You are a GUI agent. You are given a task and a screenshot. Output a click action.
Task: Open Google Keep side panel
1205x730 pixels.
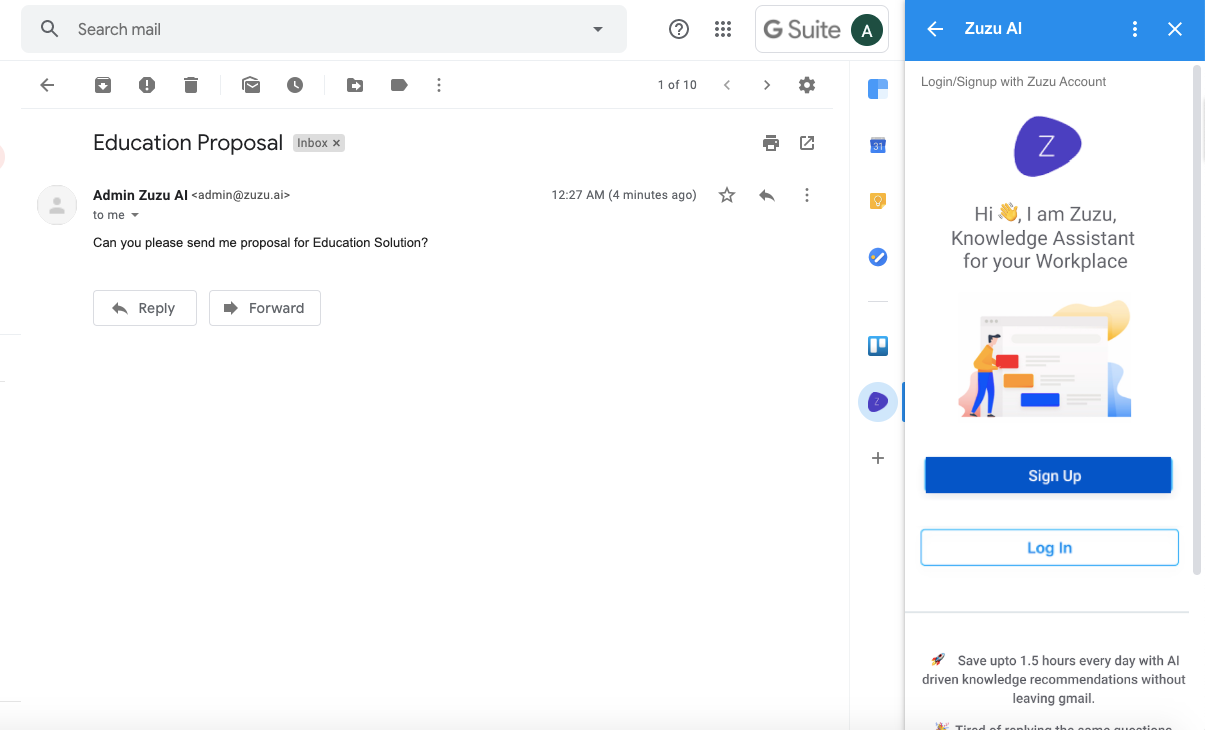(878, 201)
